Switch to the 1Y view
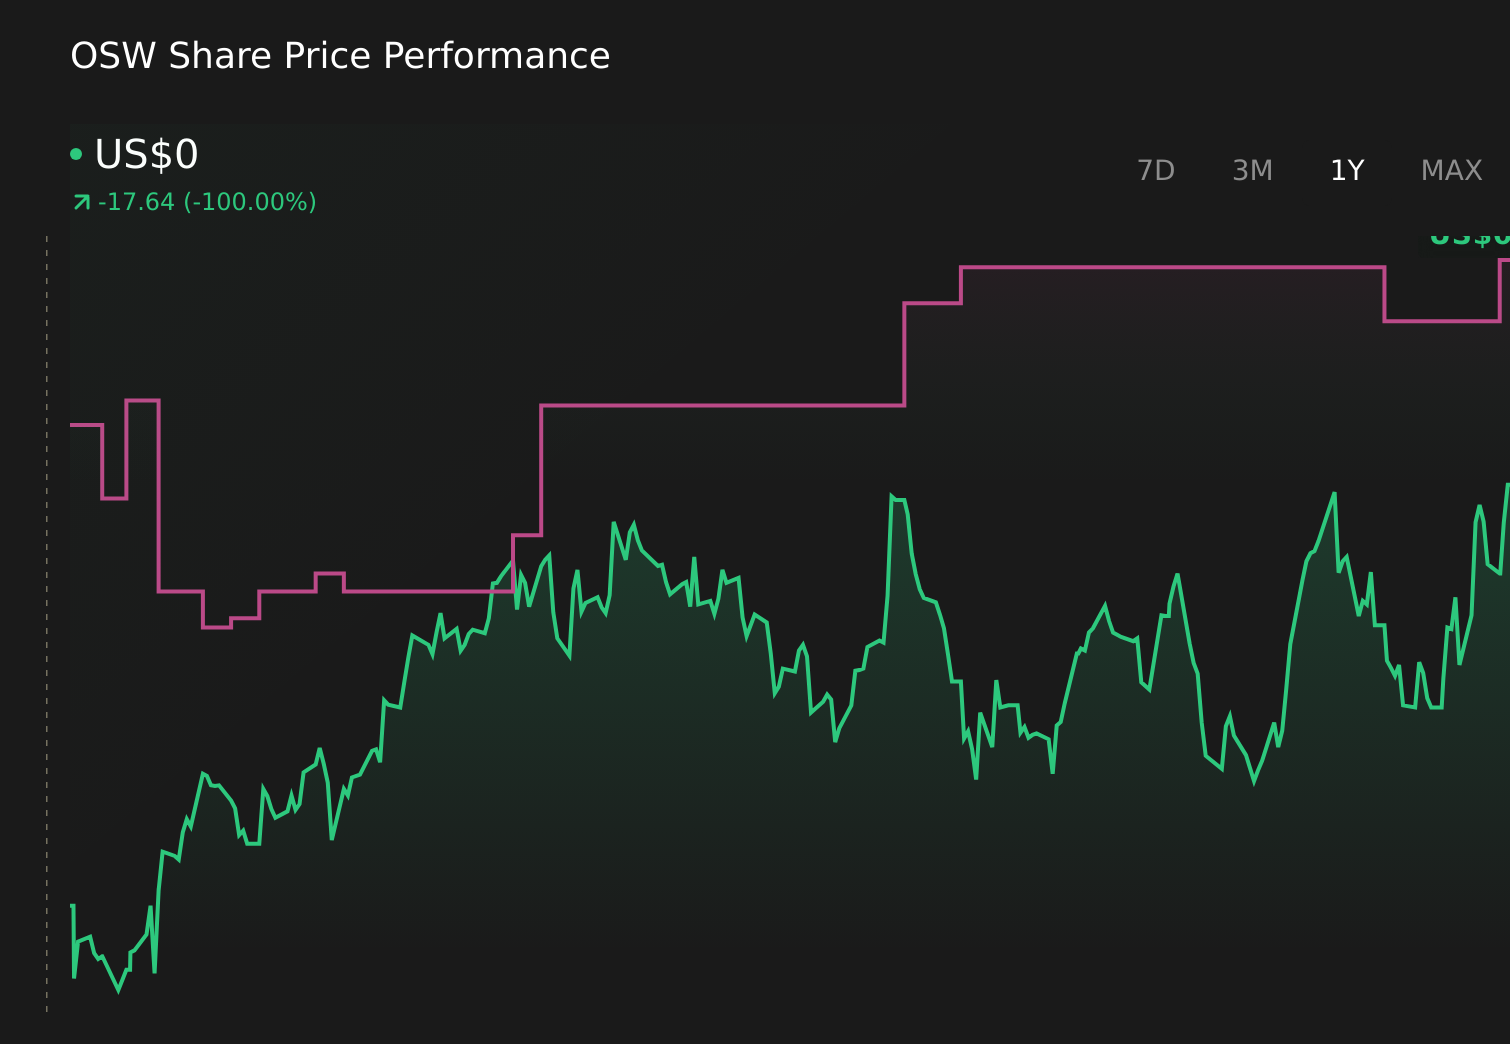Screen dimensions: 1510x1044 tap(1346, 170)
